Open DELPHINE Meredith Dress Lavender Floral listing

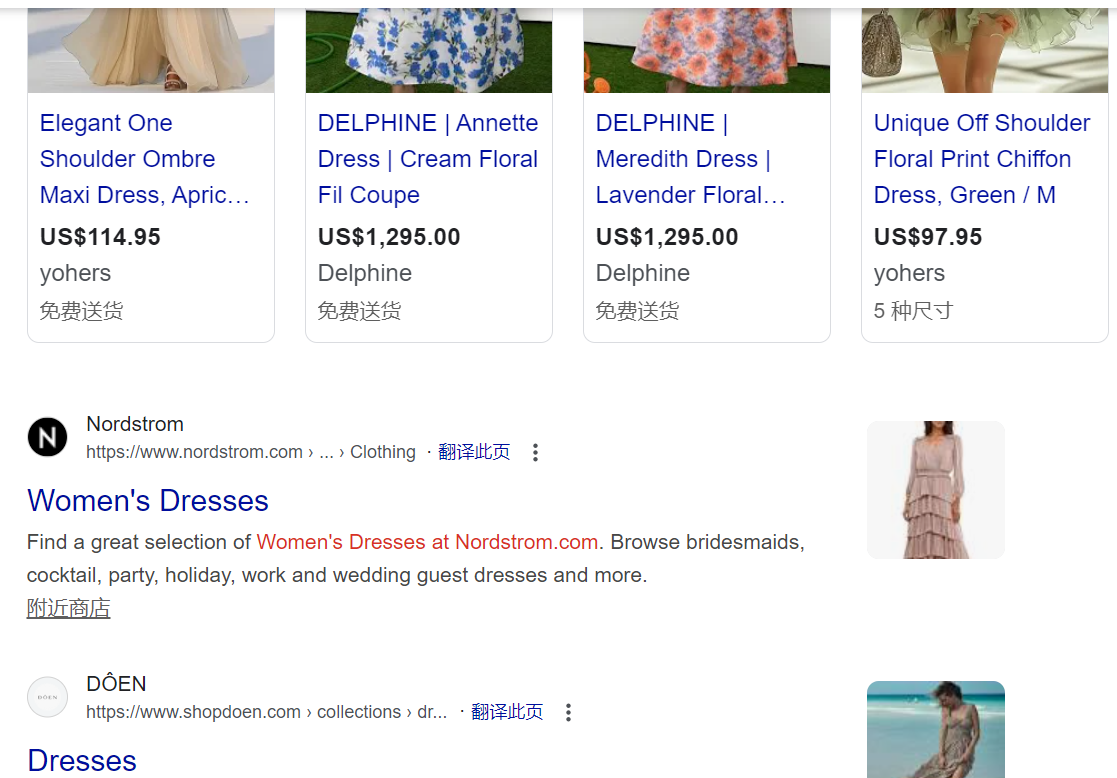(x=690, y=159)
